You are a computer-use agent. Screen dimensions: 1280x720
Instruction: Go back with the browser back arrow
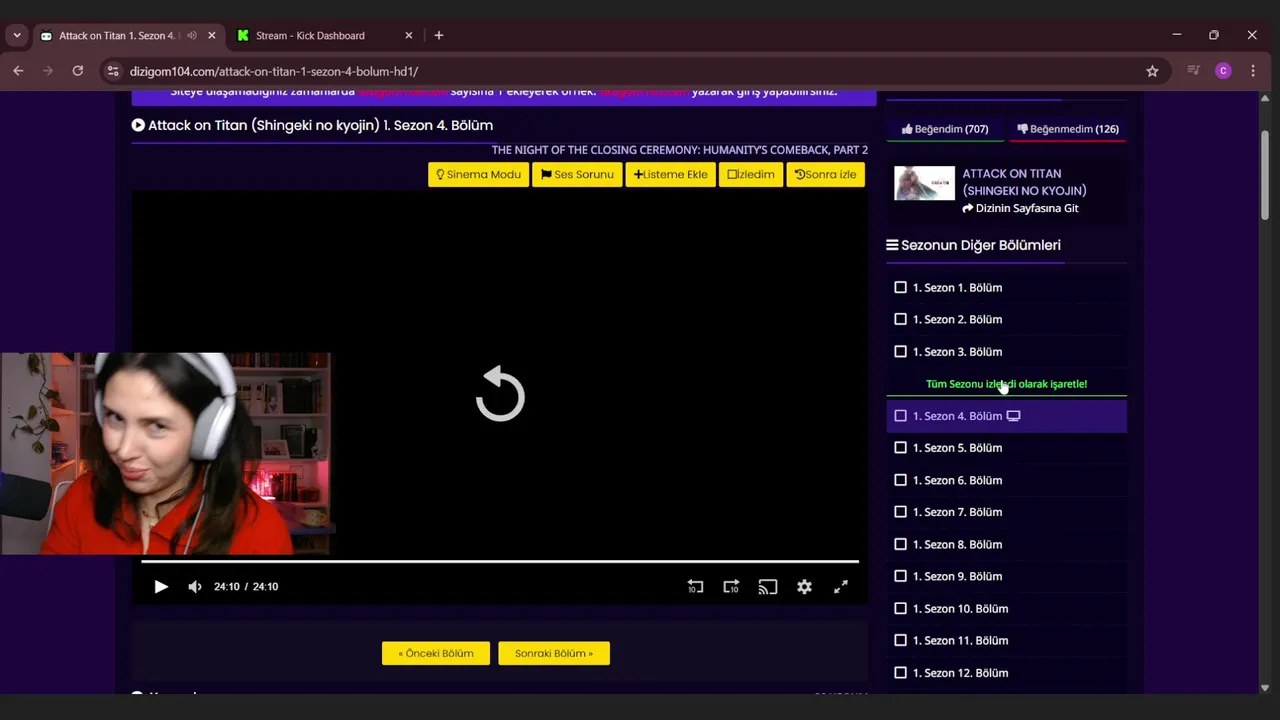[18, 71]
